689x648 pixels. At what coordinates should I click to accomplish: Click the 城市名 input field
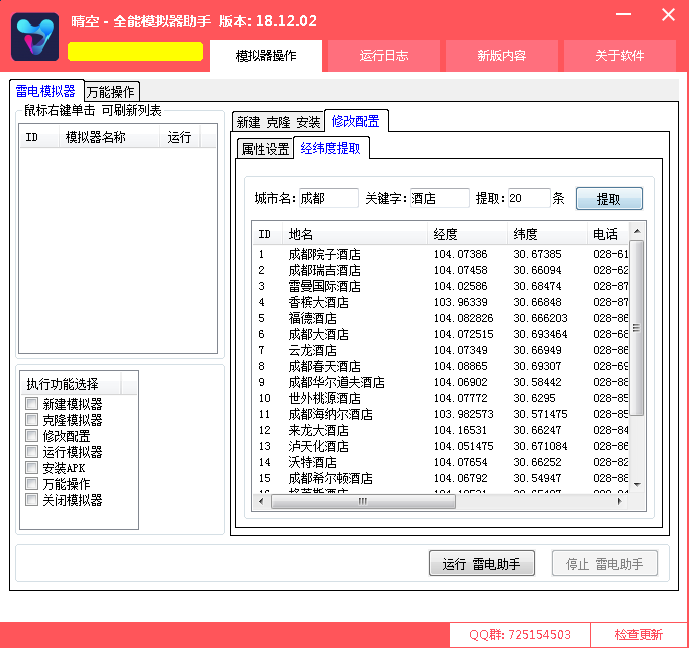(x=329, y=198)
